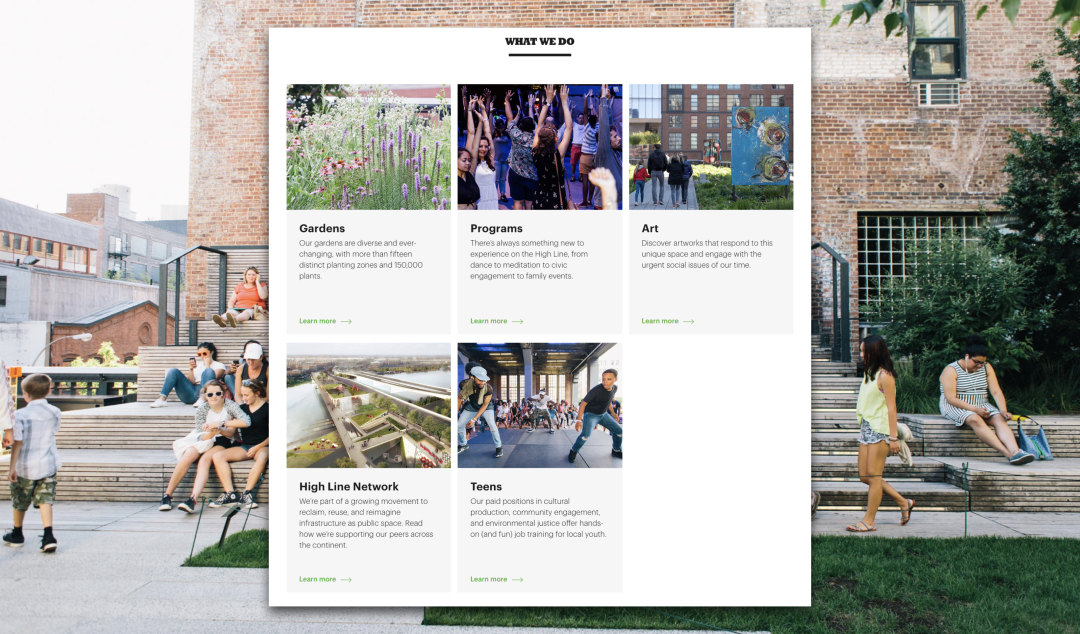Open the Teens dancers photo
This screenshot has height=634, width=1080.
(539, 405)
